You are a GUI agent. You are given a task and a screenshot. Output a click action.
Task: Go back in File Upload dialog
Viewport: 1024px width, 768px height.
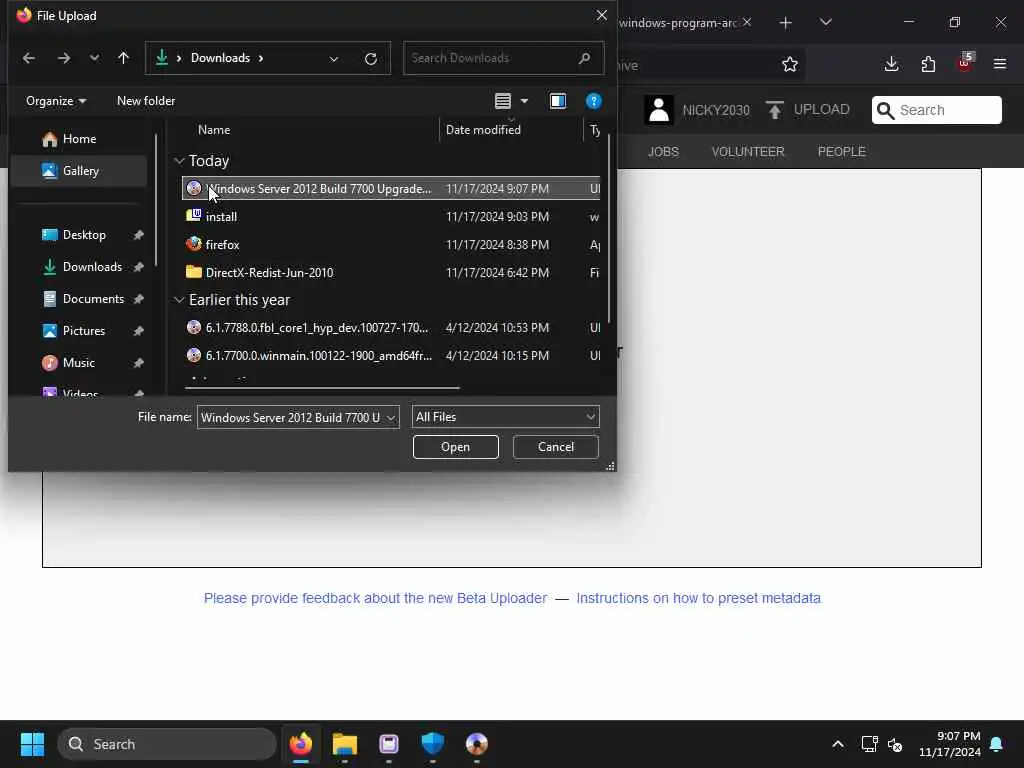coord(29,58)
